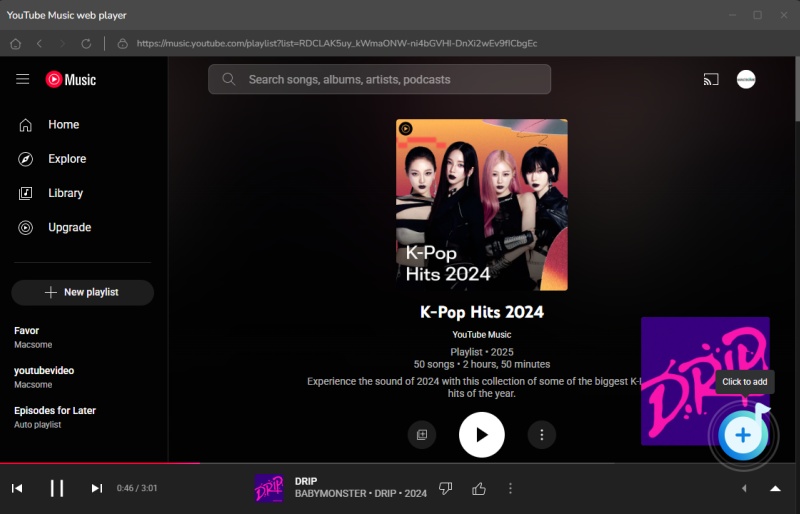Reload the page with refresh icon

[86, 43]
